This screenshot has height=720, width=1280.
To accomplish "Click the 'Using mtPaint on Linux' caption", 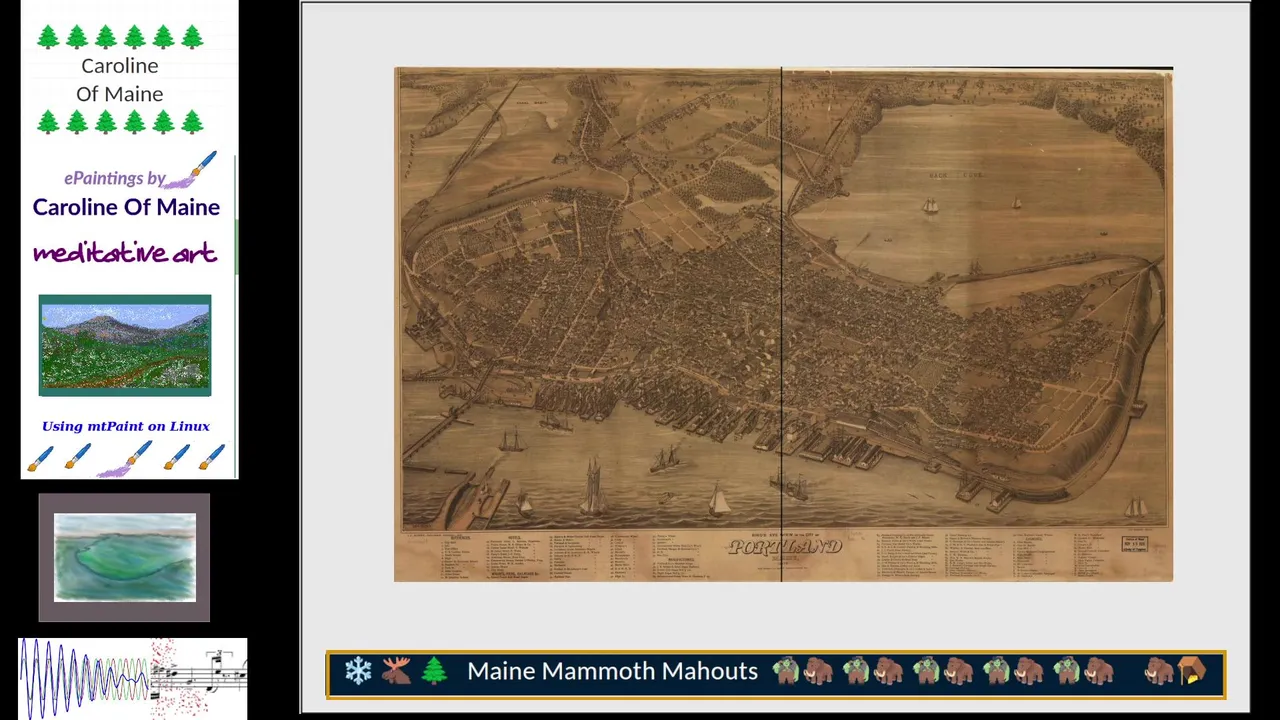I will [126, 426].
